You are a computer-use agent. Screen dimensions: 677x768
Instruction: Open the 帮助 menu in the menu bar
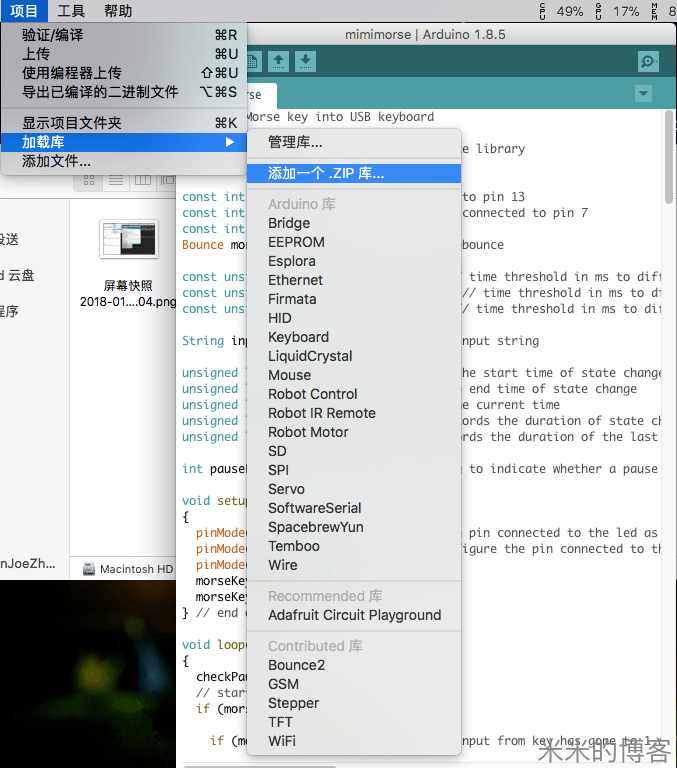[118, 11]
